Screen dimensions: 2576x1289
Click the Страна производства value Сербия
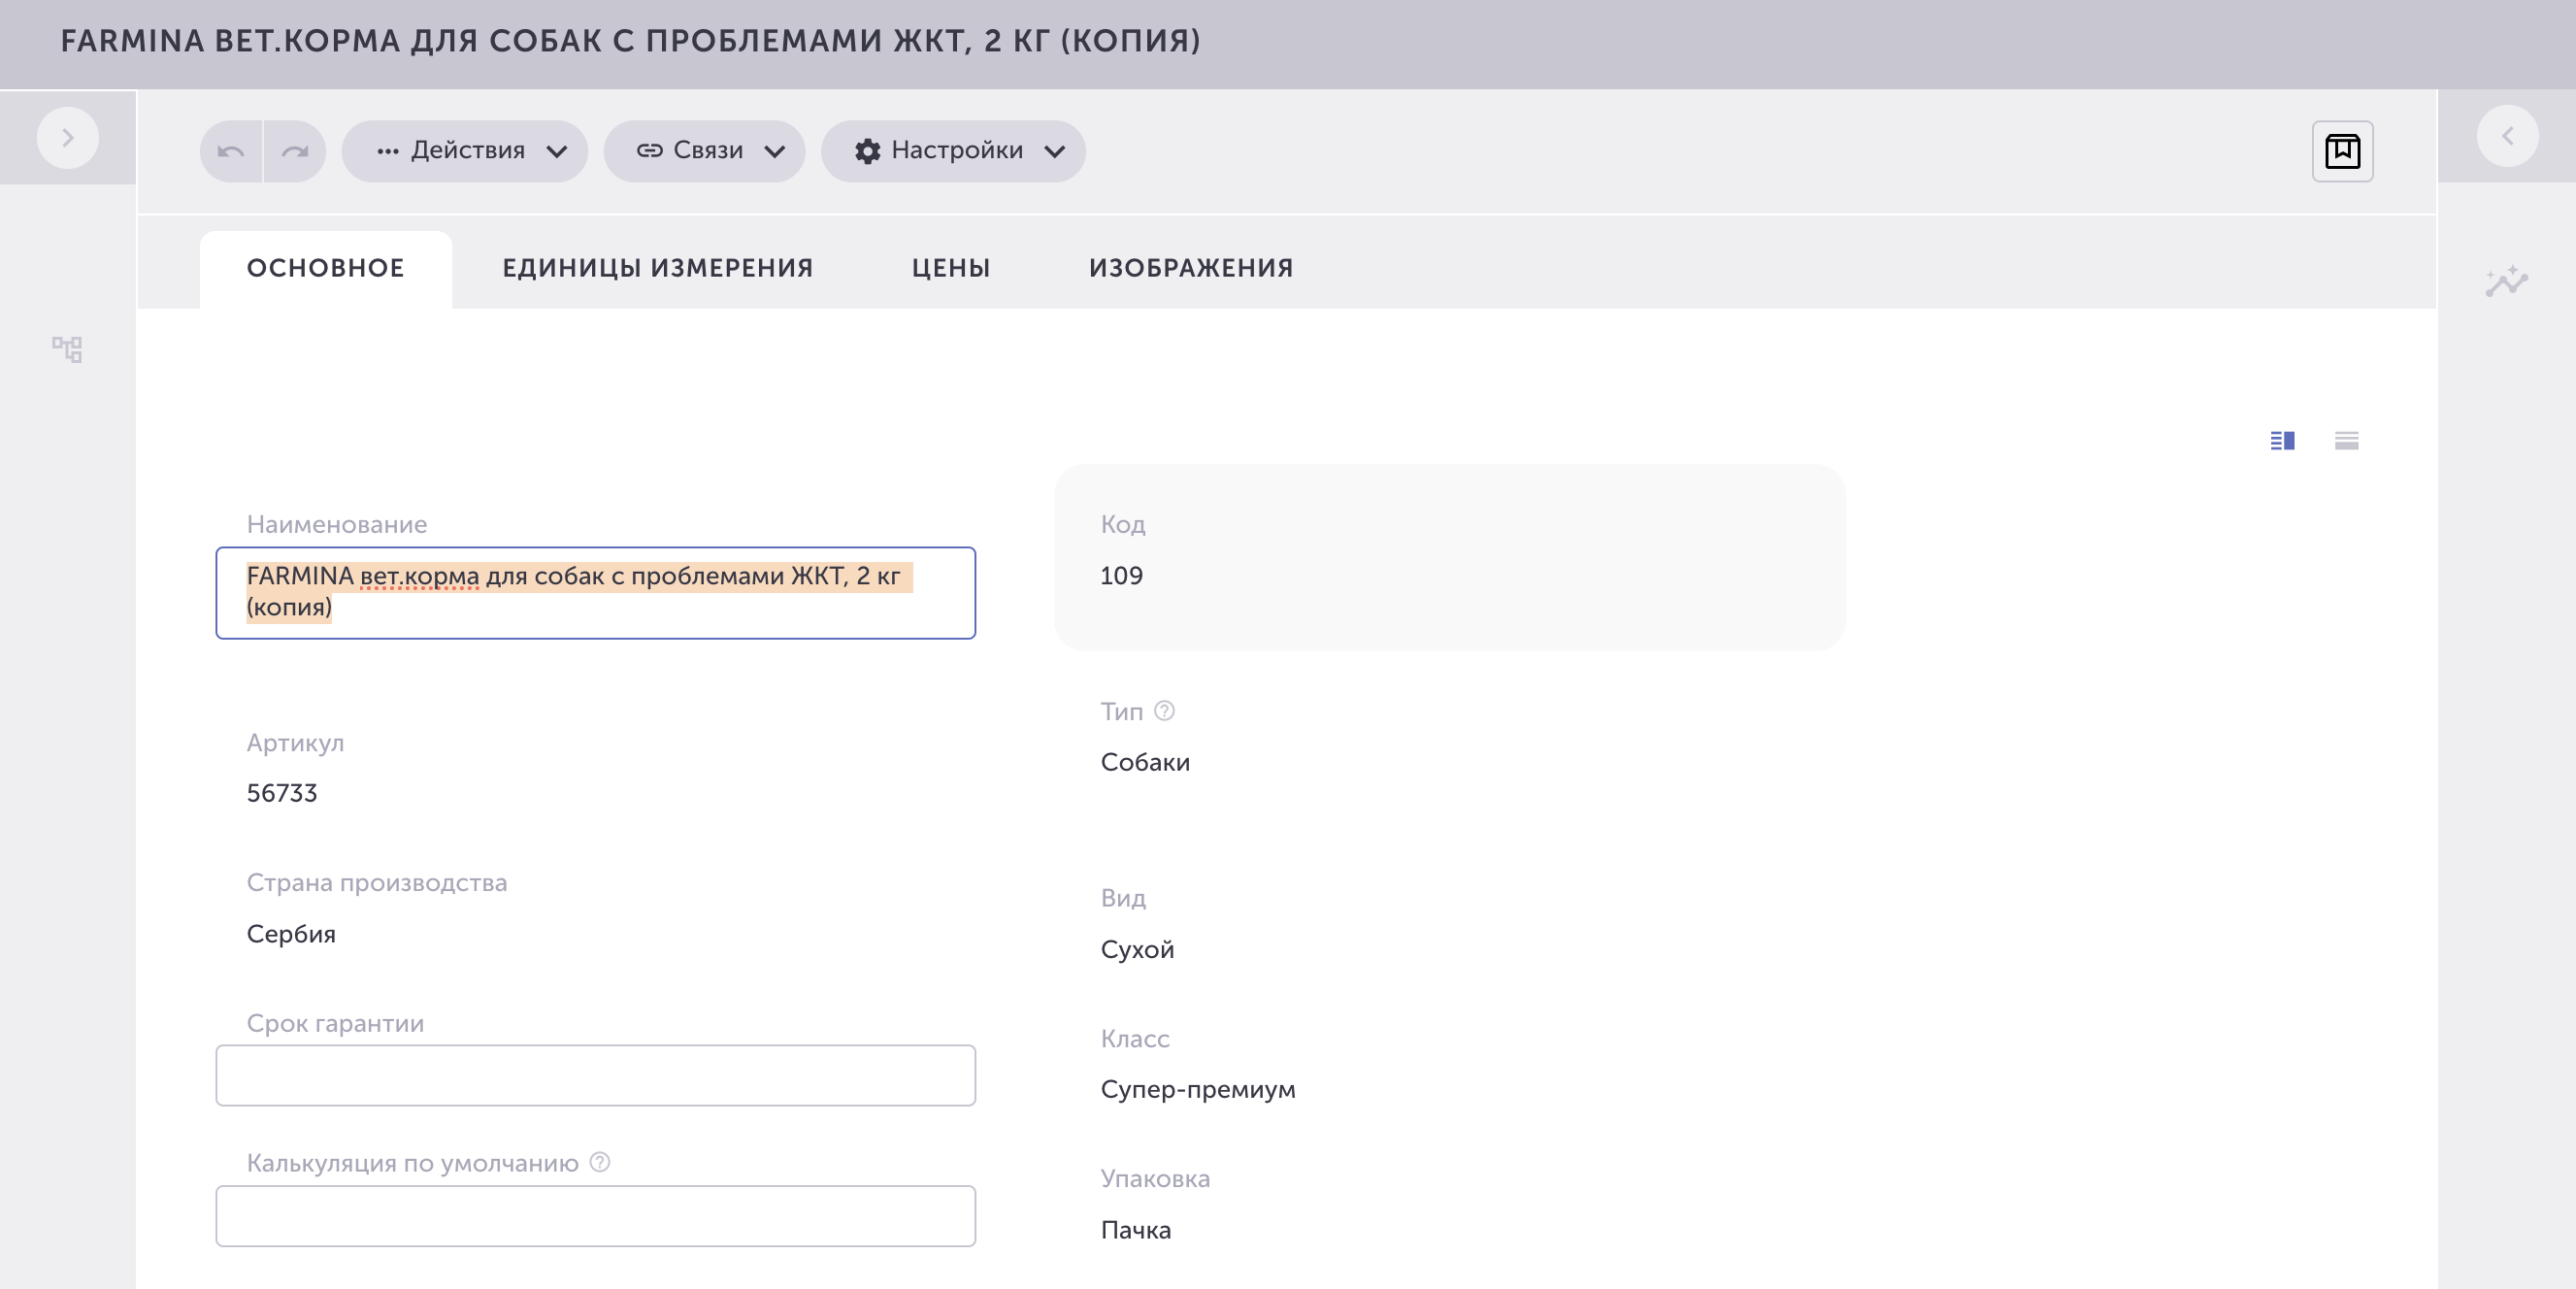291,934
